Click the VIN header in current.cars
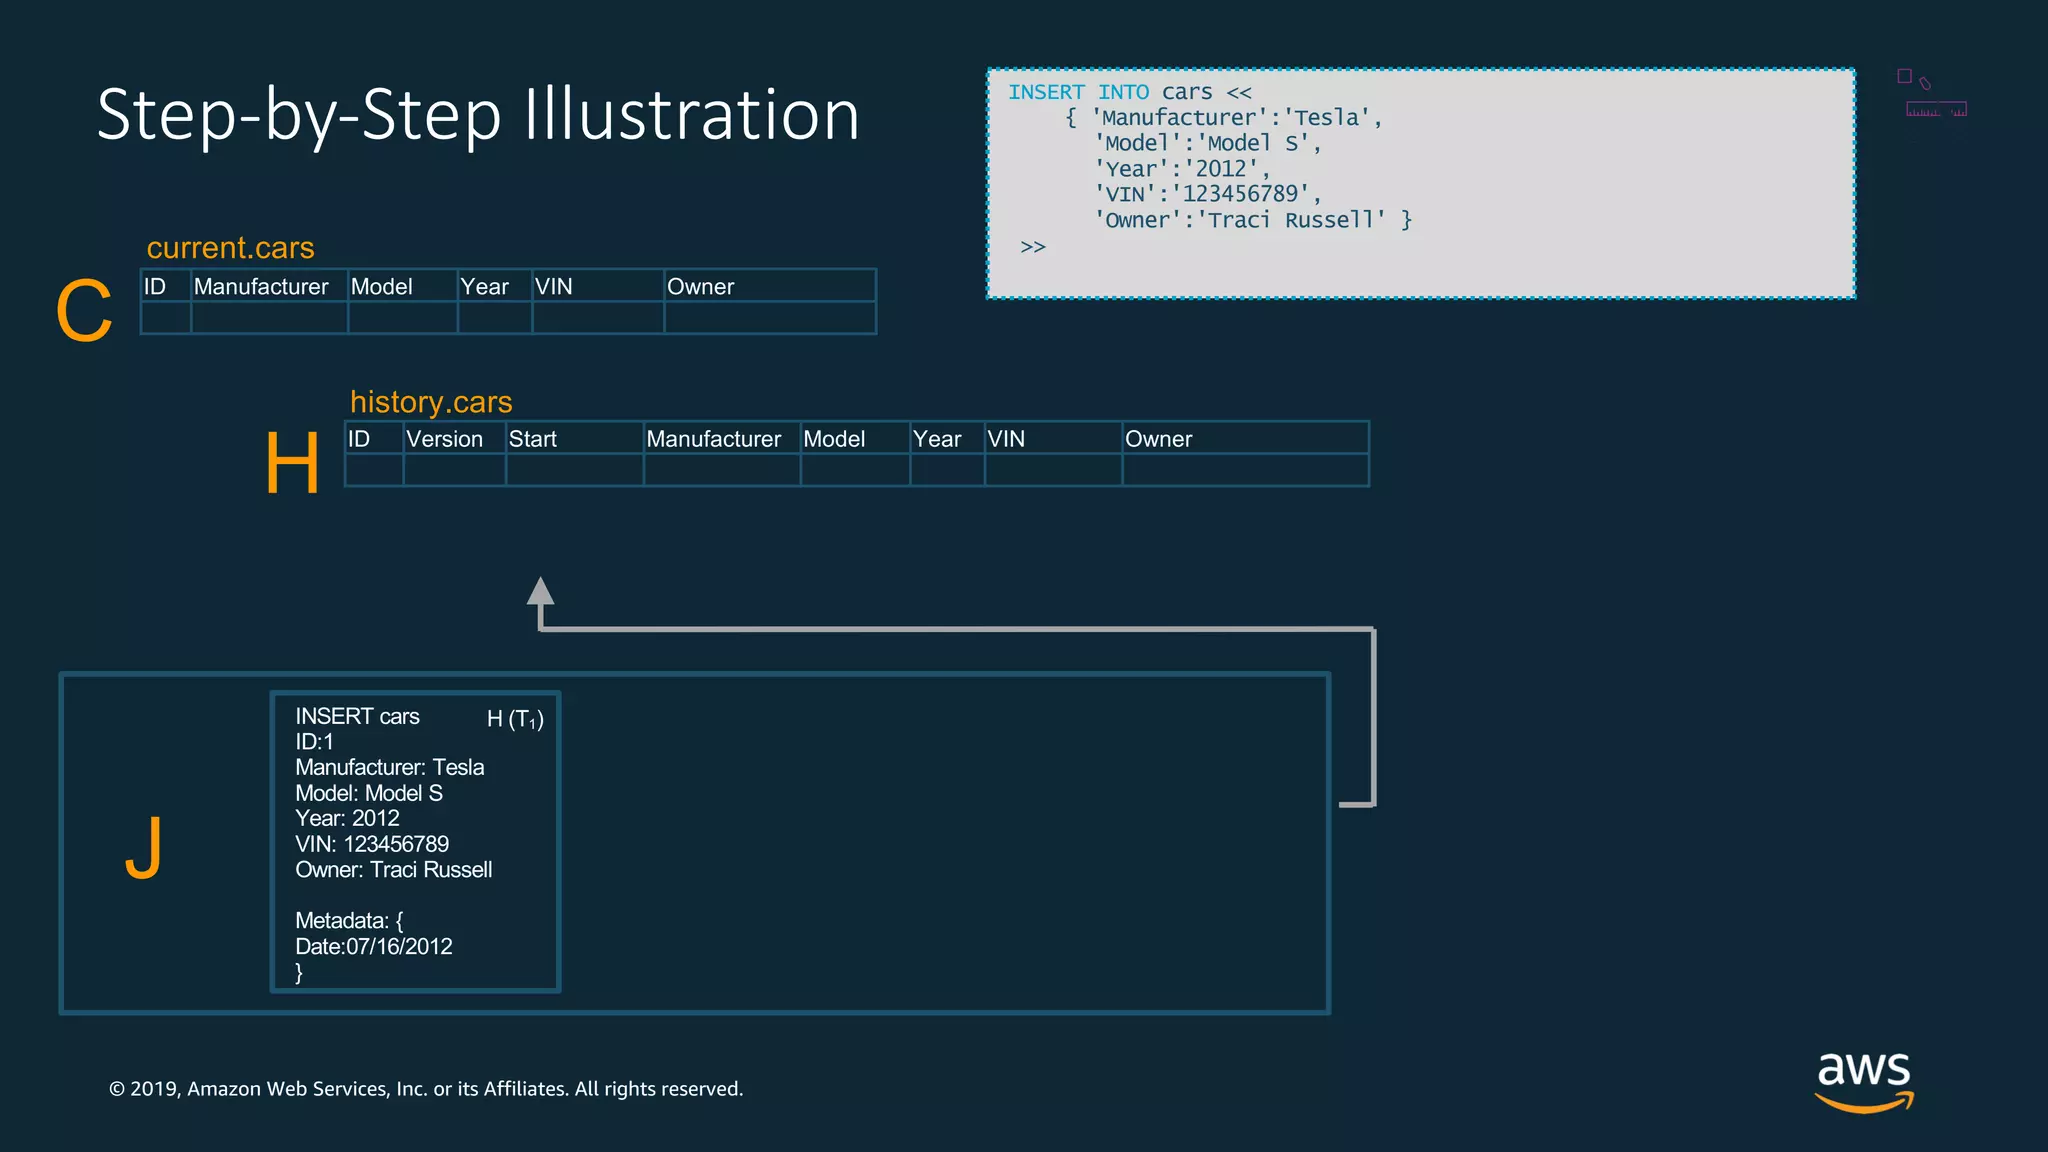 coord(554,287)
